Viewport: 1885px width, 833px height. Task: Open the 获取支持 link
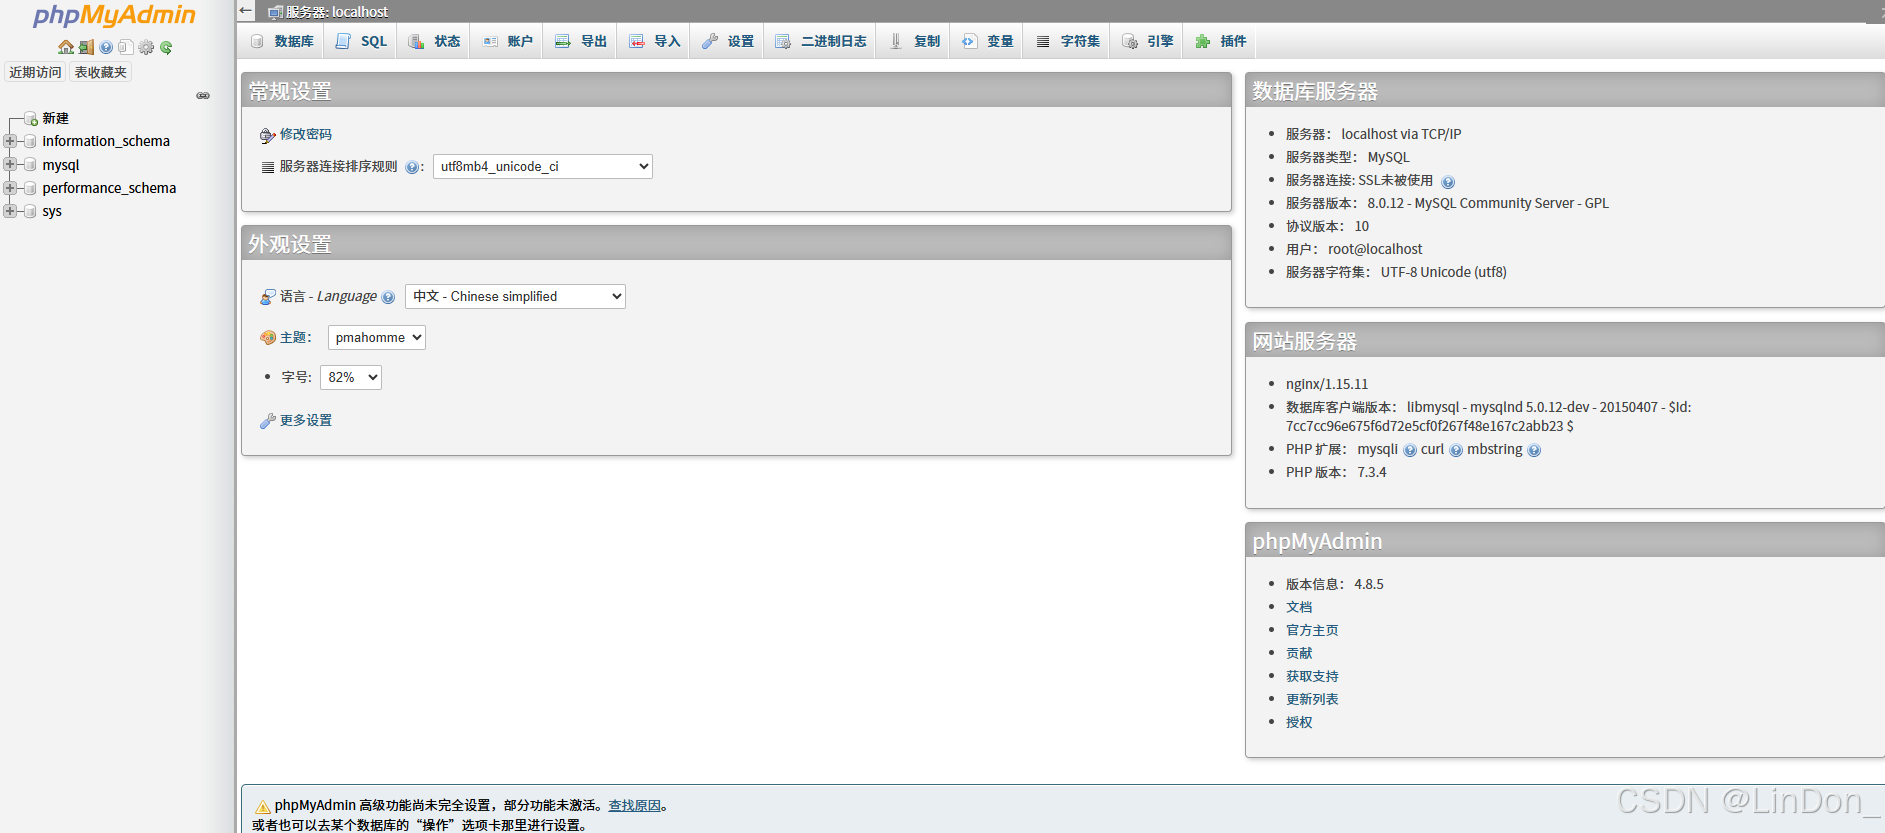click(1312, 676)
